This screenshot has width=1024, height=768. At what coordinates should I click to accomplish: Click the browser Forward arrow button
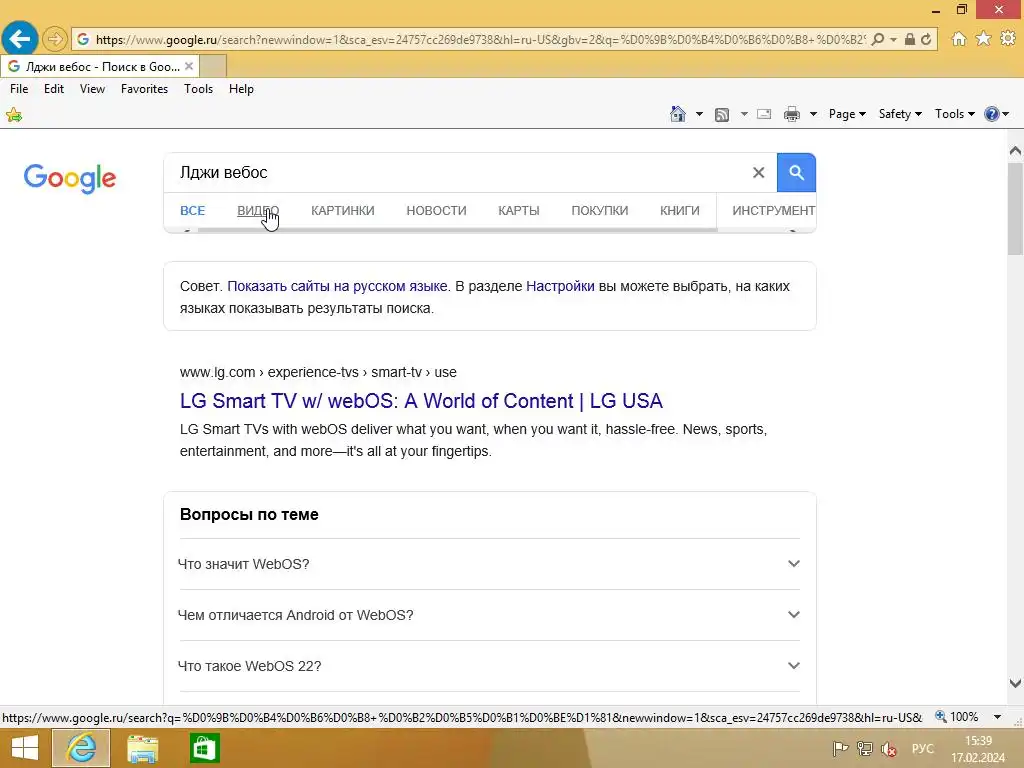[55, 39]
